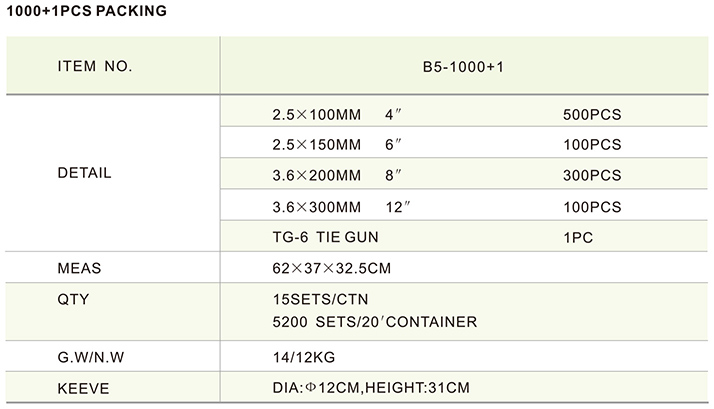The width and height of the screenshot is (714, 409).
Task: Select the 500PCS quantity cell
Action: [592, 114]
